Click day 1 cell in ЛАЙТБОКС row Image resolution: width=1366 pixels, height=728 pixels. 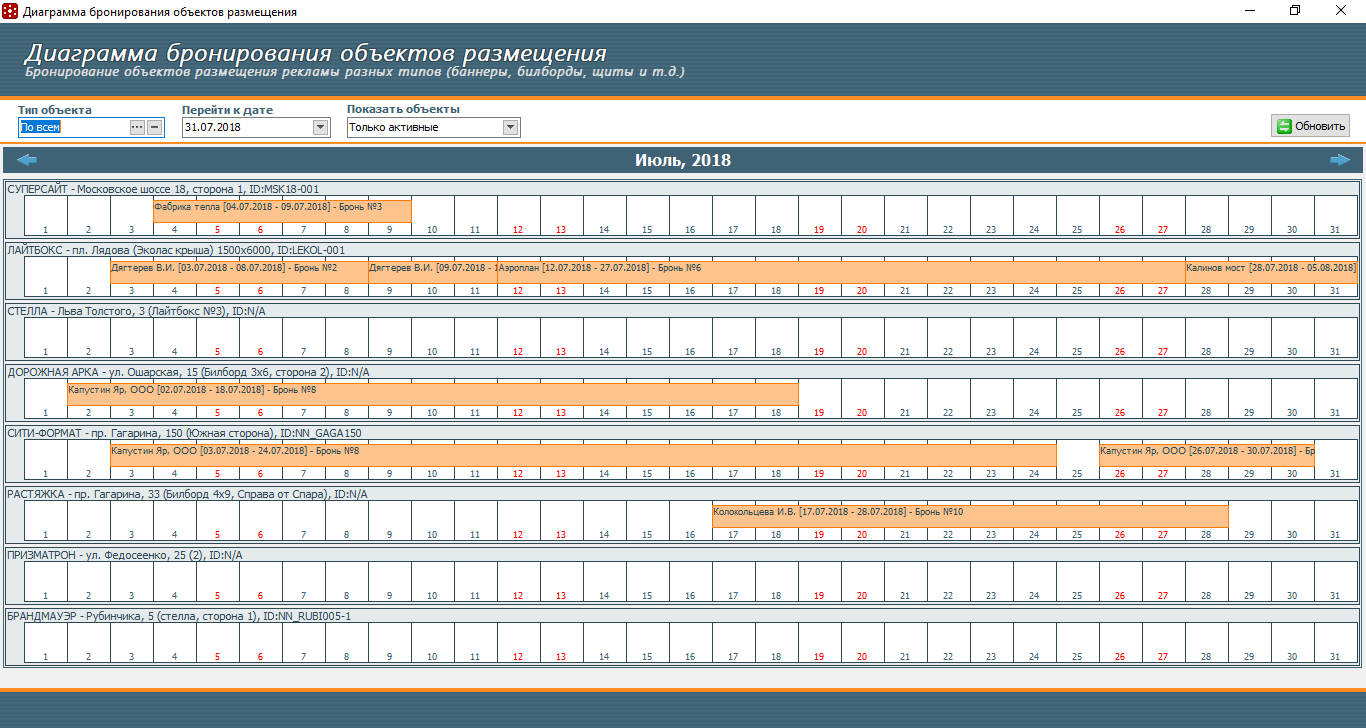click(45, 277)
